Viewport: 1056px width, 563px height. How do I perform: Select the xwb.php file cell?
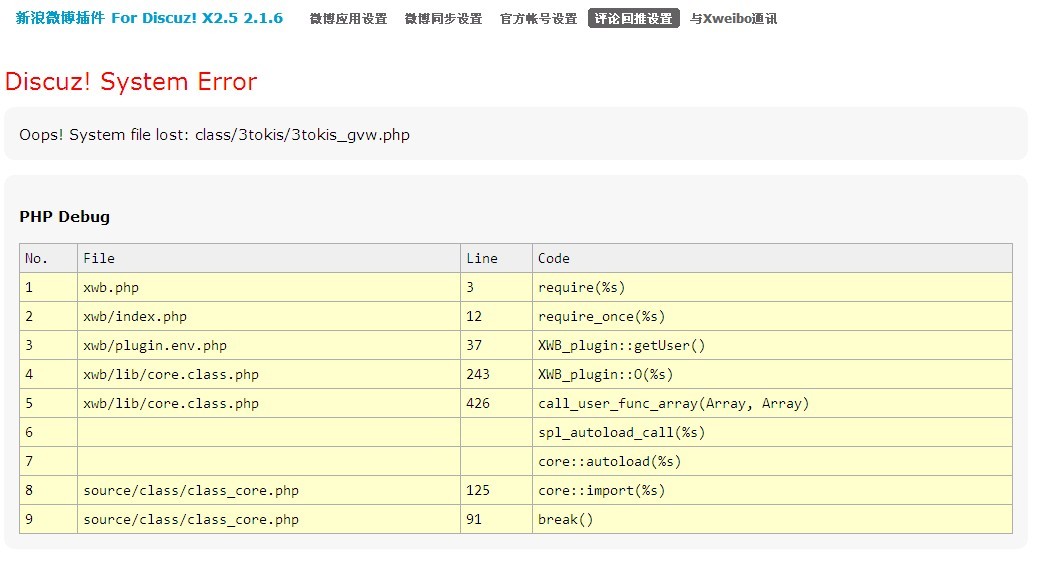[x=269, y=288]
